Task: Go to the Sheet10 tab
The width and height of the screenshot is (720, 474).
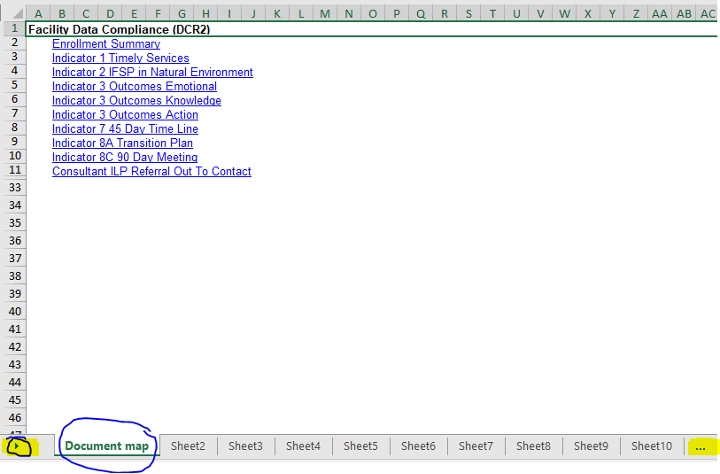Action: click(651, 446)
